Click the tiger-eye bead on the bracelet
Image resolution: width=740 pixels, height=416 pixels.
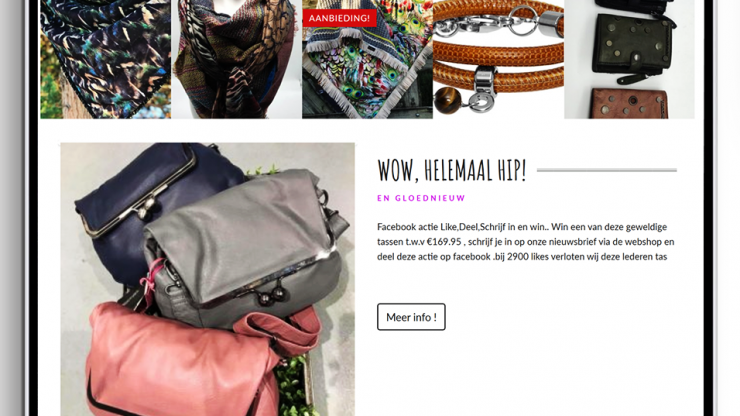(x=447, y=100)
